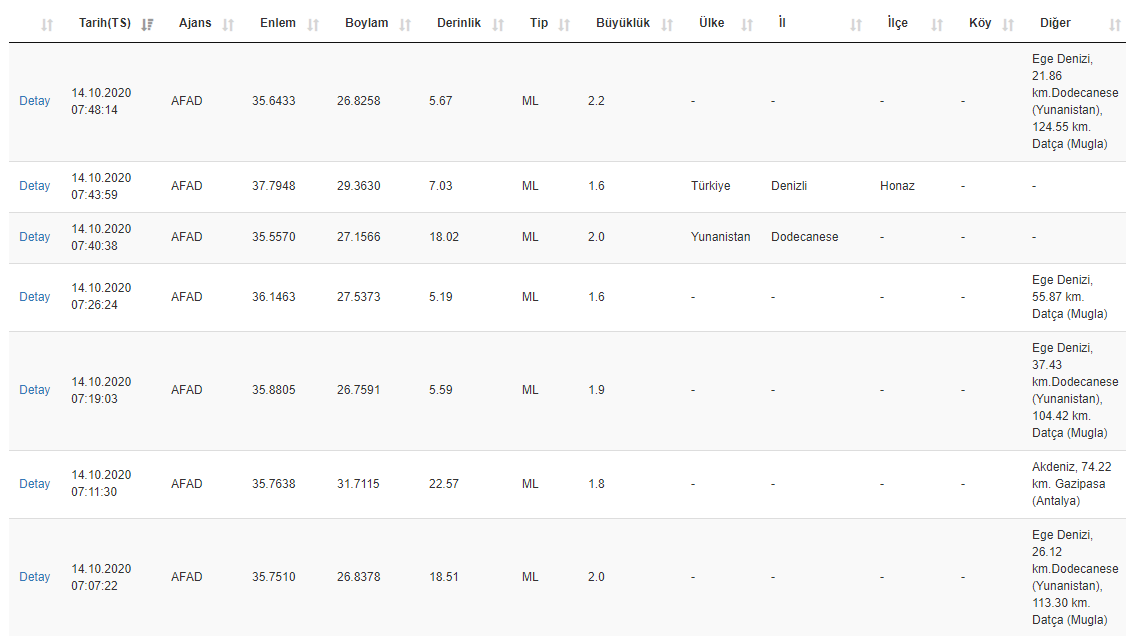Click sort arrows beside Ülke header
This screenshot has width=1126, height=636.
coord(744,24)
